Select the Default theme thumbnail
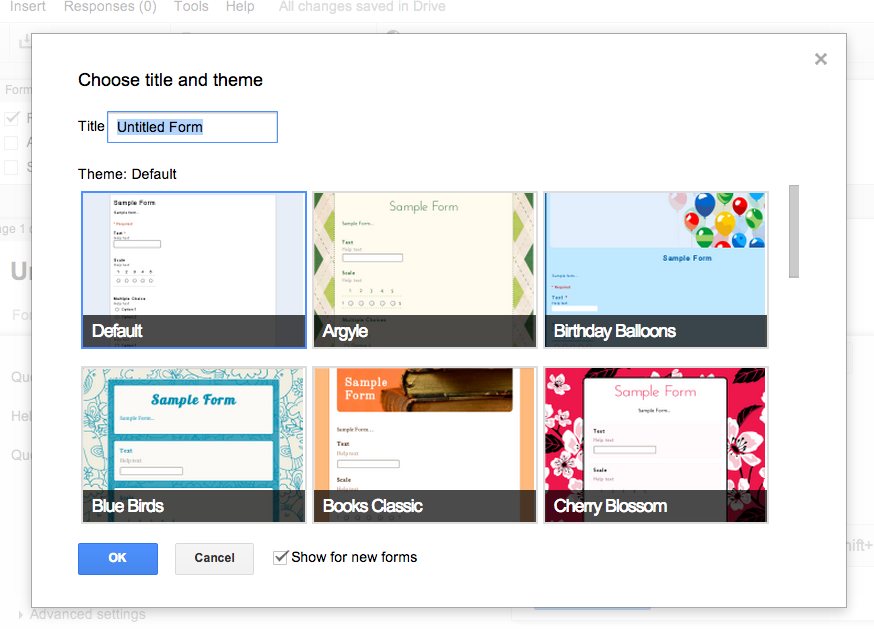Viewport: 874px width, 629px height. 194,270
